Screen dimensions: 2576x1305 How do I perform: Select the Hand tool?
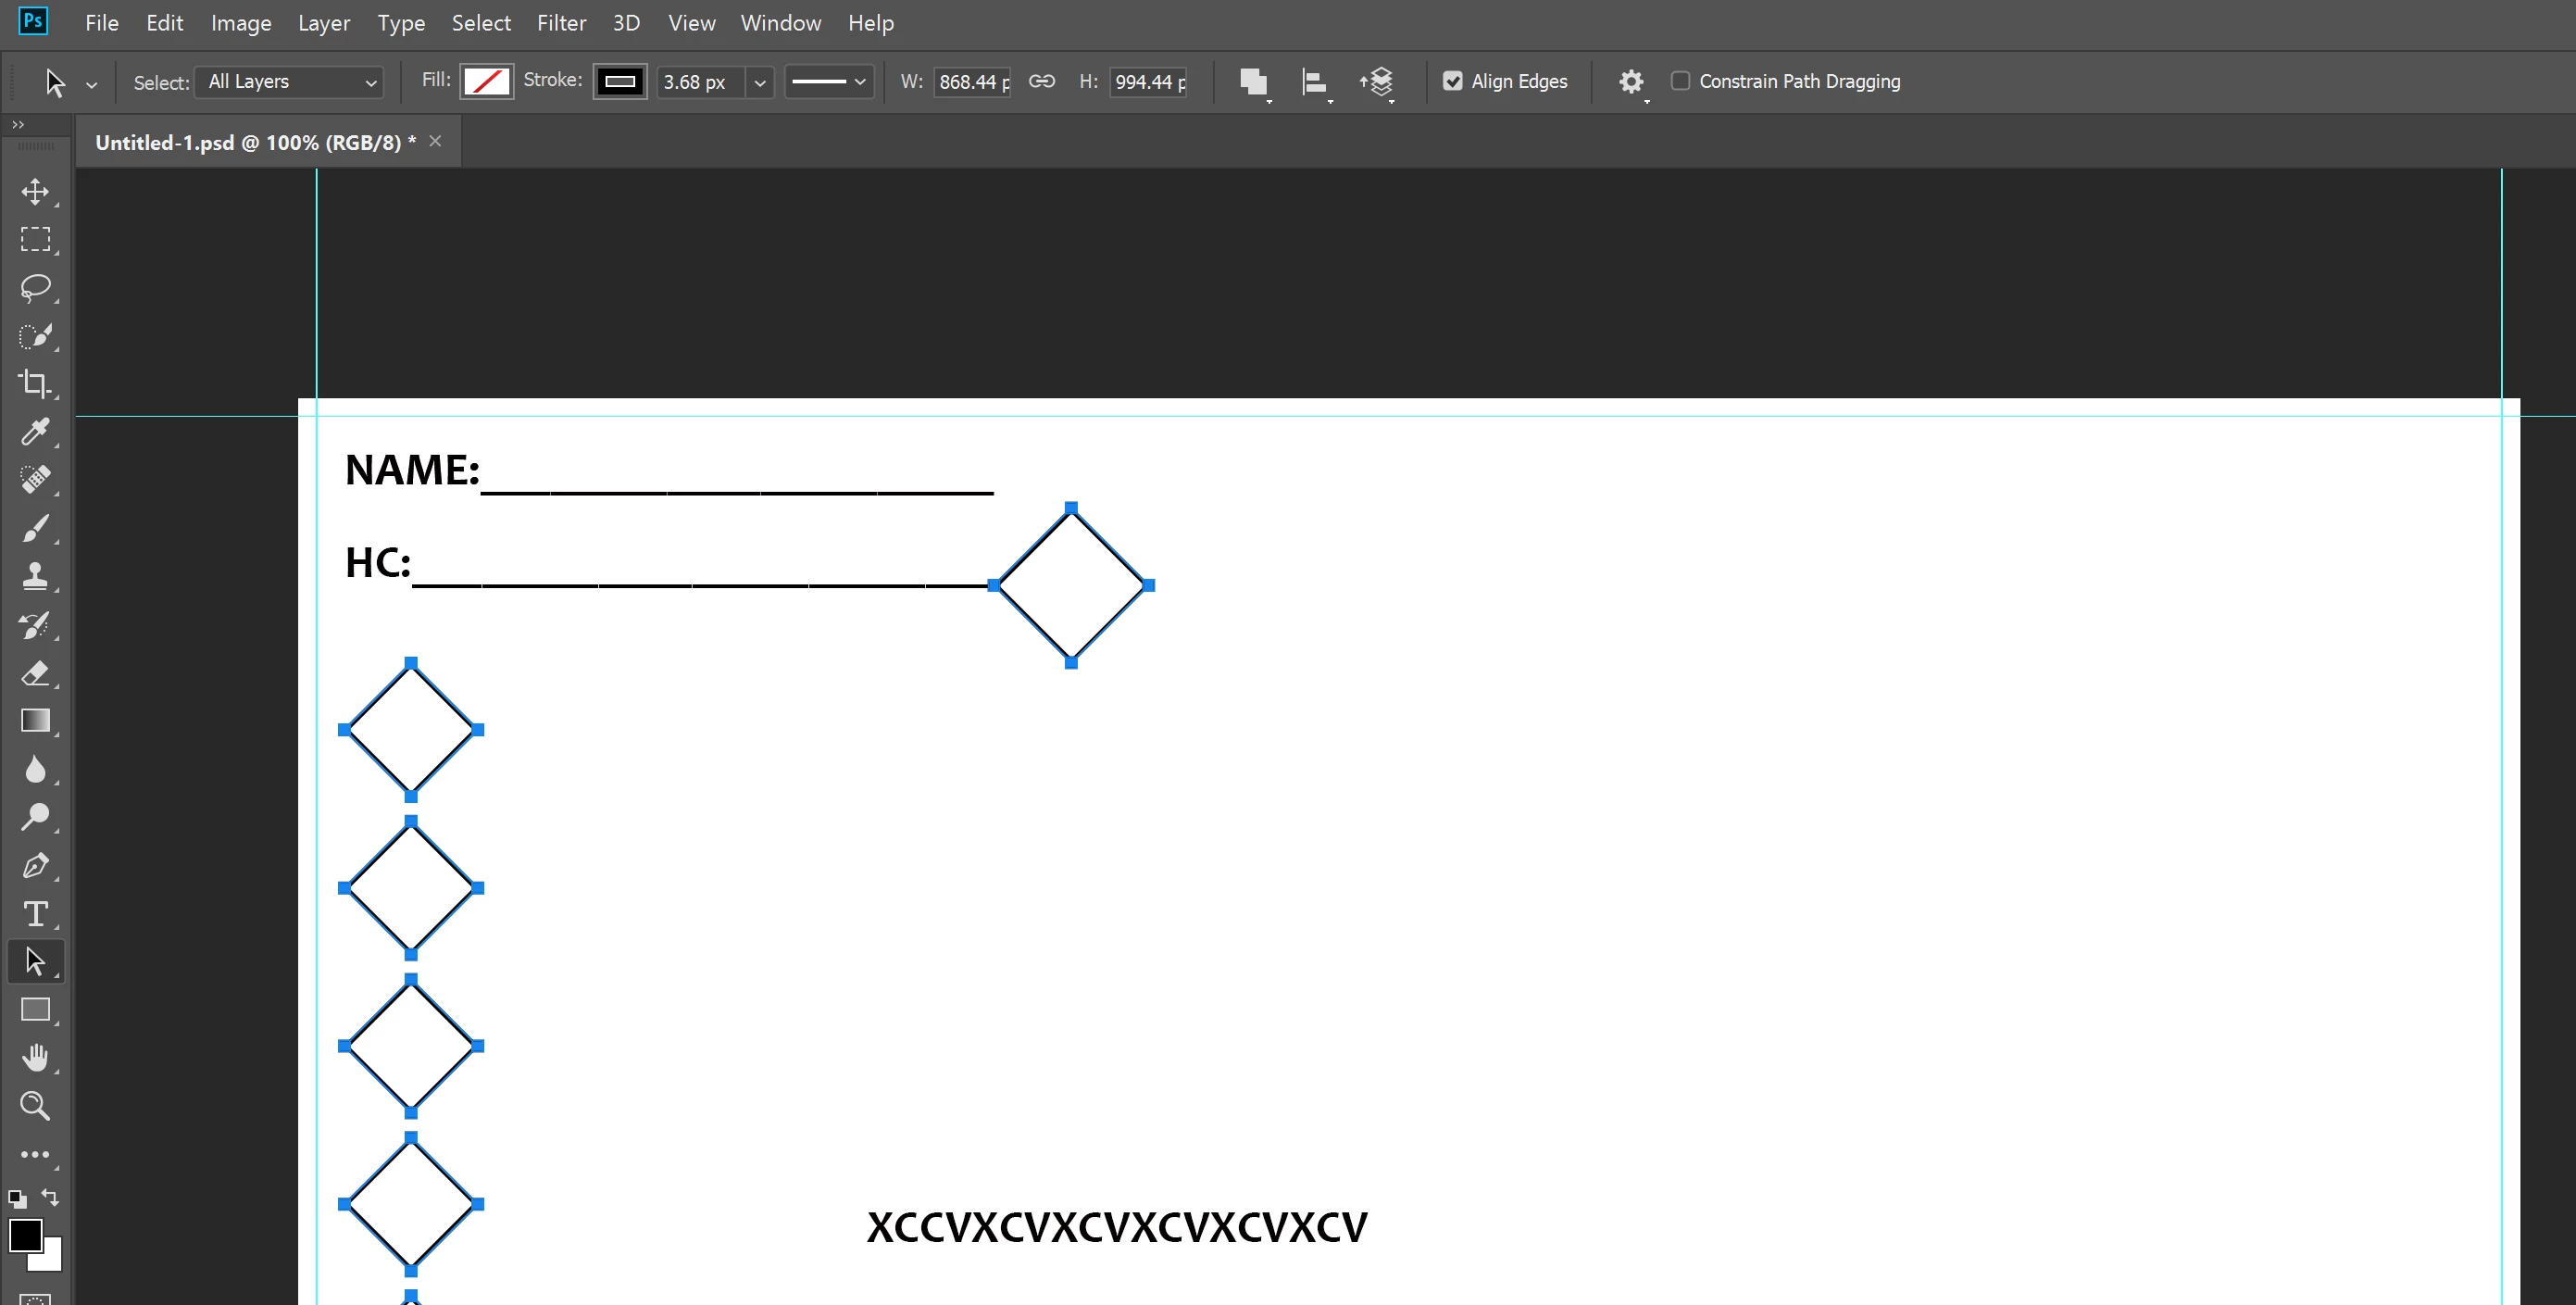click(x=35, y=1058)
